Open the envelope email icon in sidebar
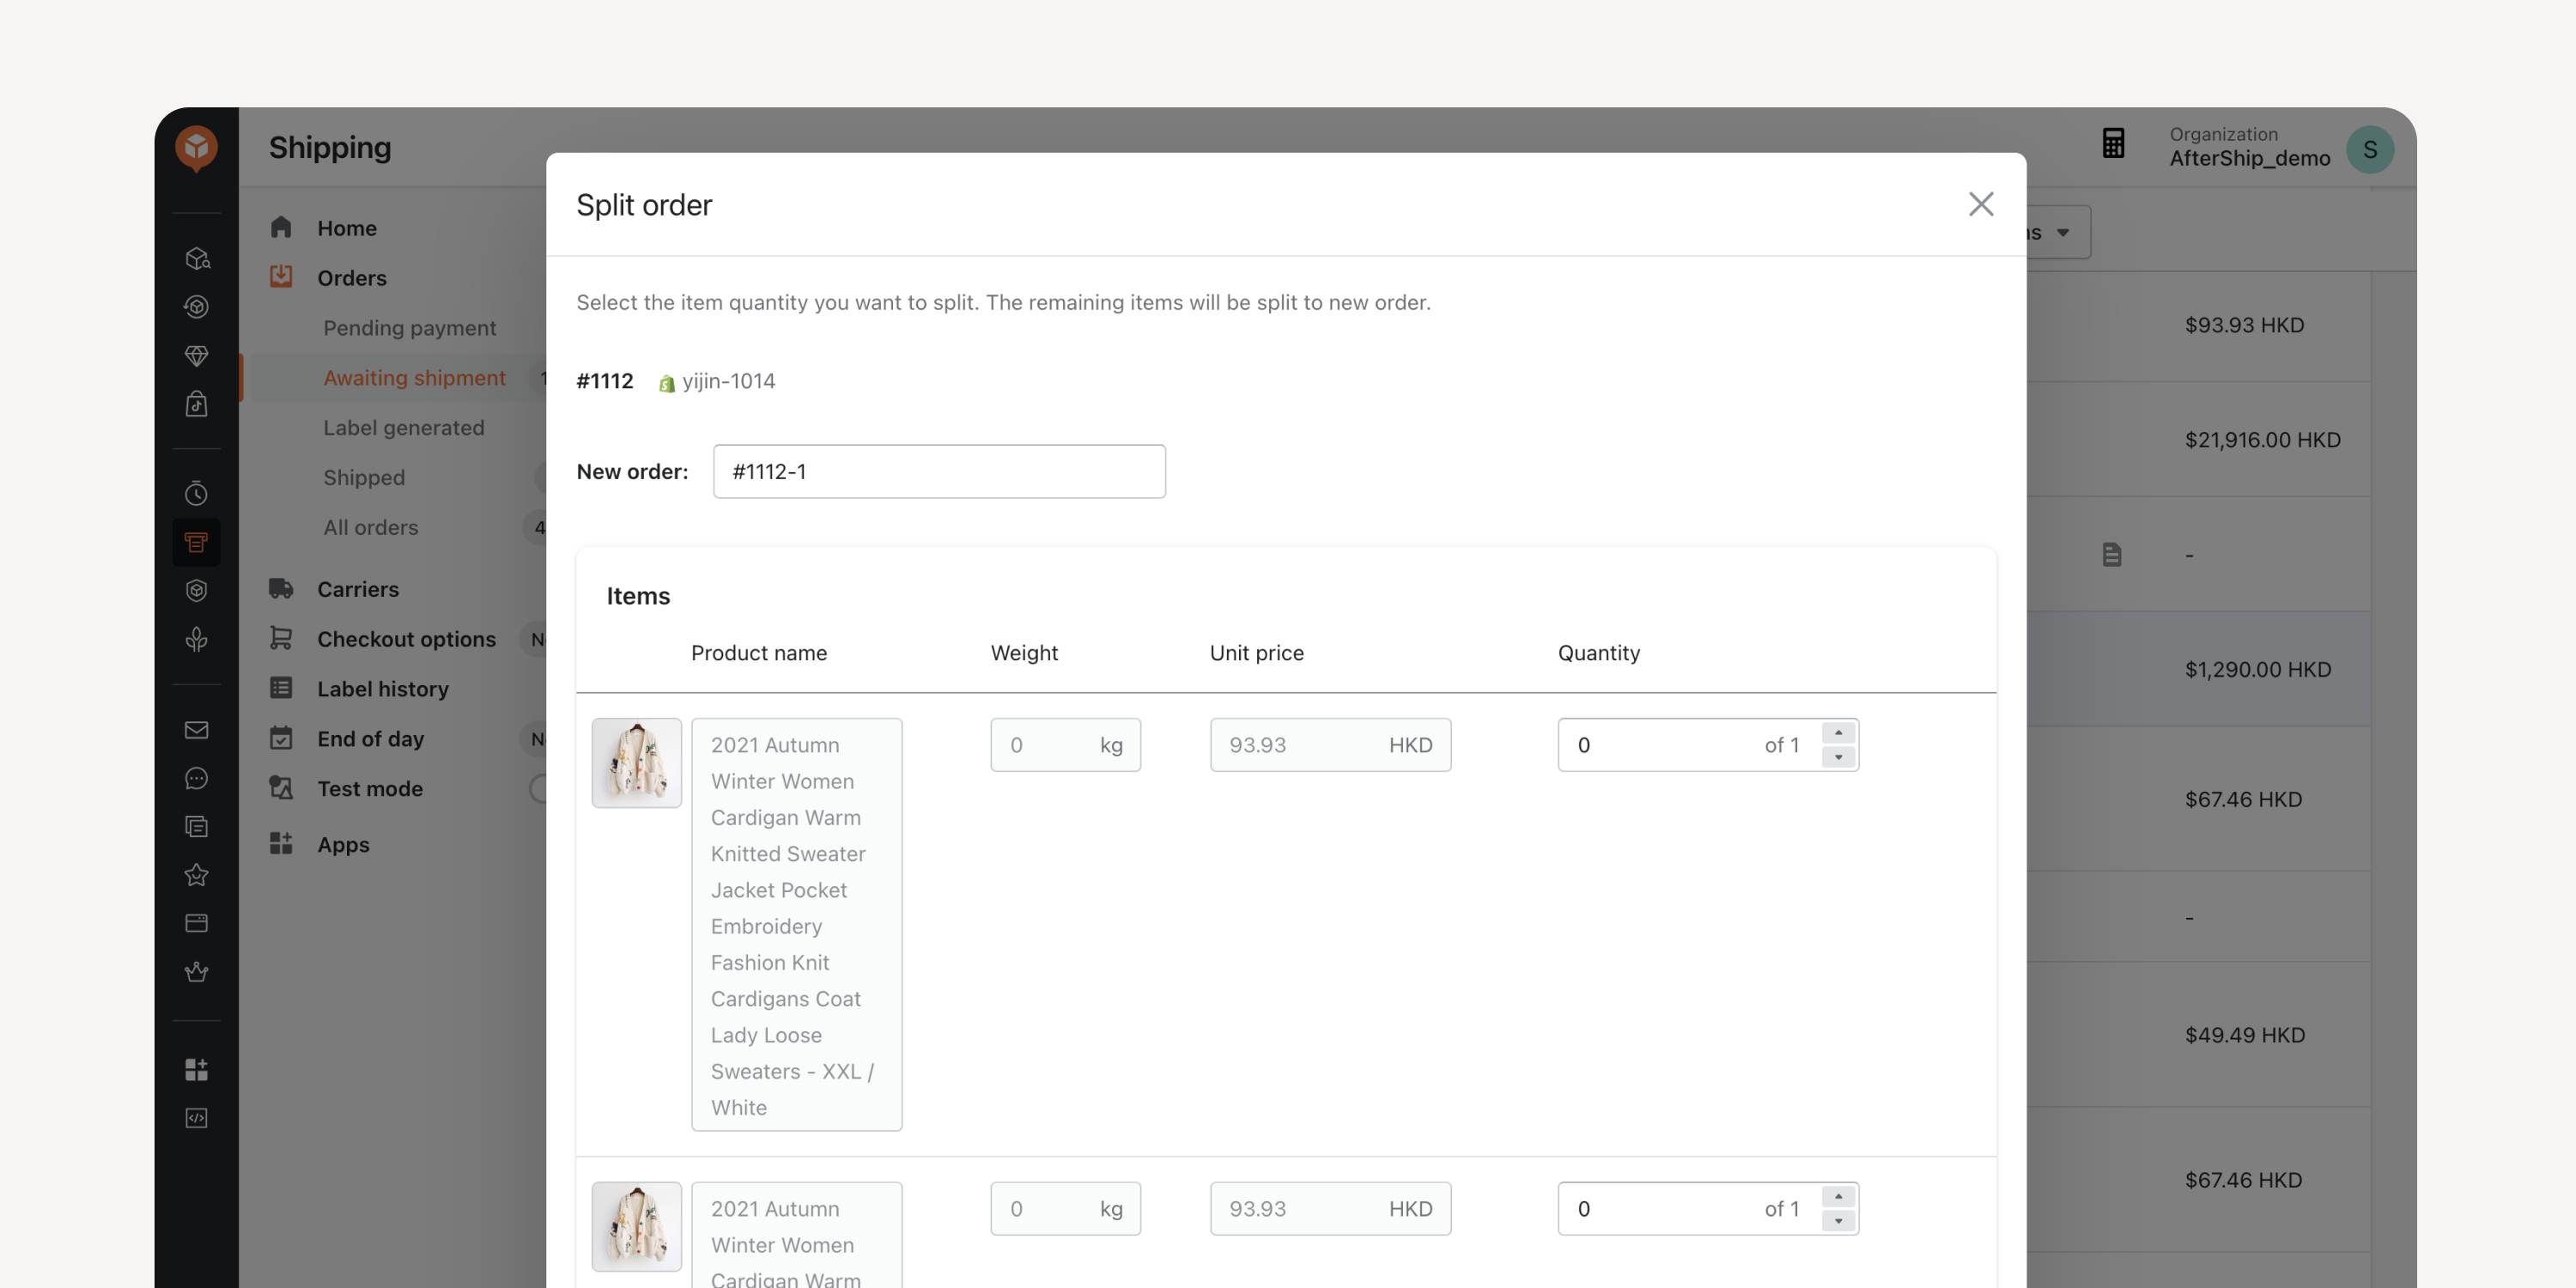2576x1288 pixels. coord(196,730)
